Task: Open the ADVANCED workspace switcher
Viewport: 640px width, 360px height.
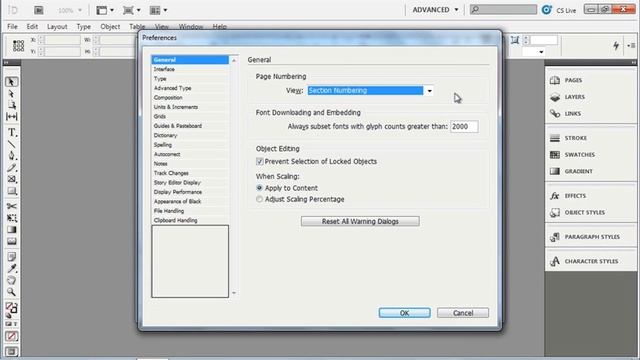Action: [x=435, y=10]
